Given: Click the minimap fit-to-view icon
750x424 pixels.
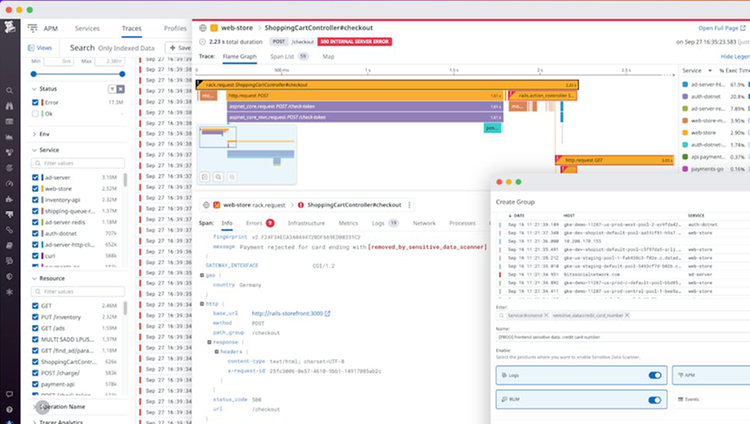Looking at the screenshot, I should [205, 177].
